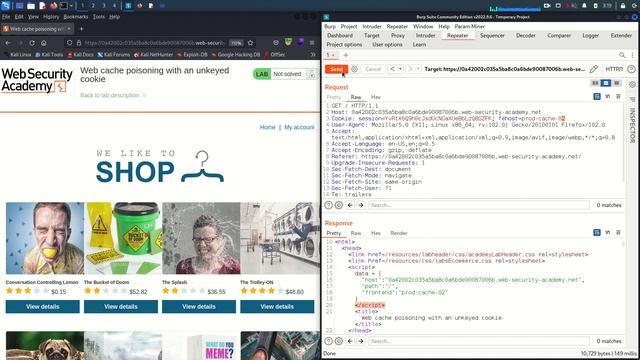
Task: Go to previous request with back arrow
Action: click(392, 69)
